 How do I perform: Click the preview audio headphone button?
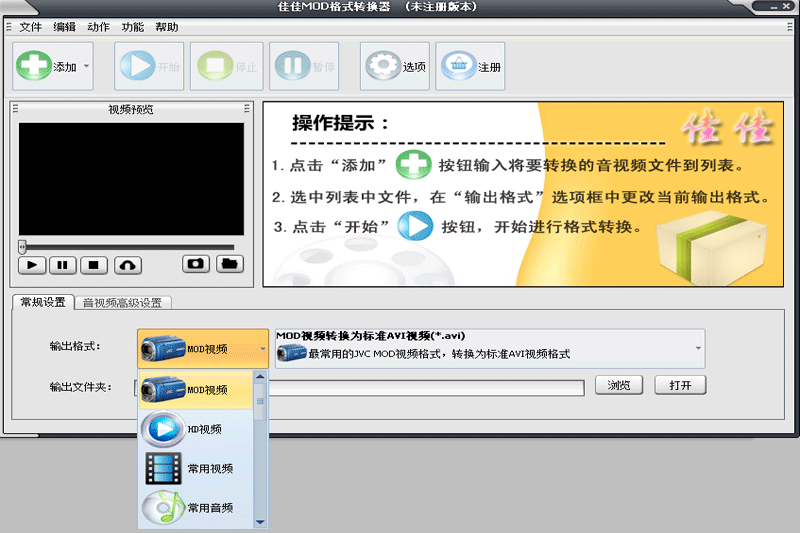coord(128,265)
